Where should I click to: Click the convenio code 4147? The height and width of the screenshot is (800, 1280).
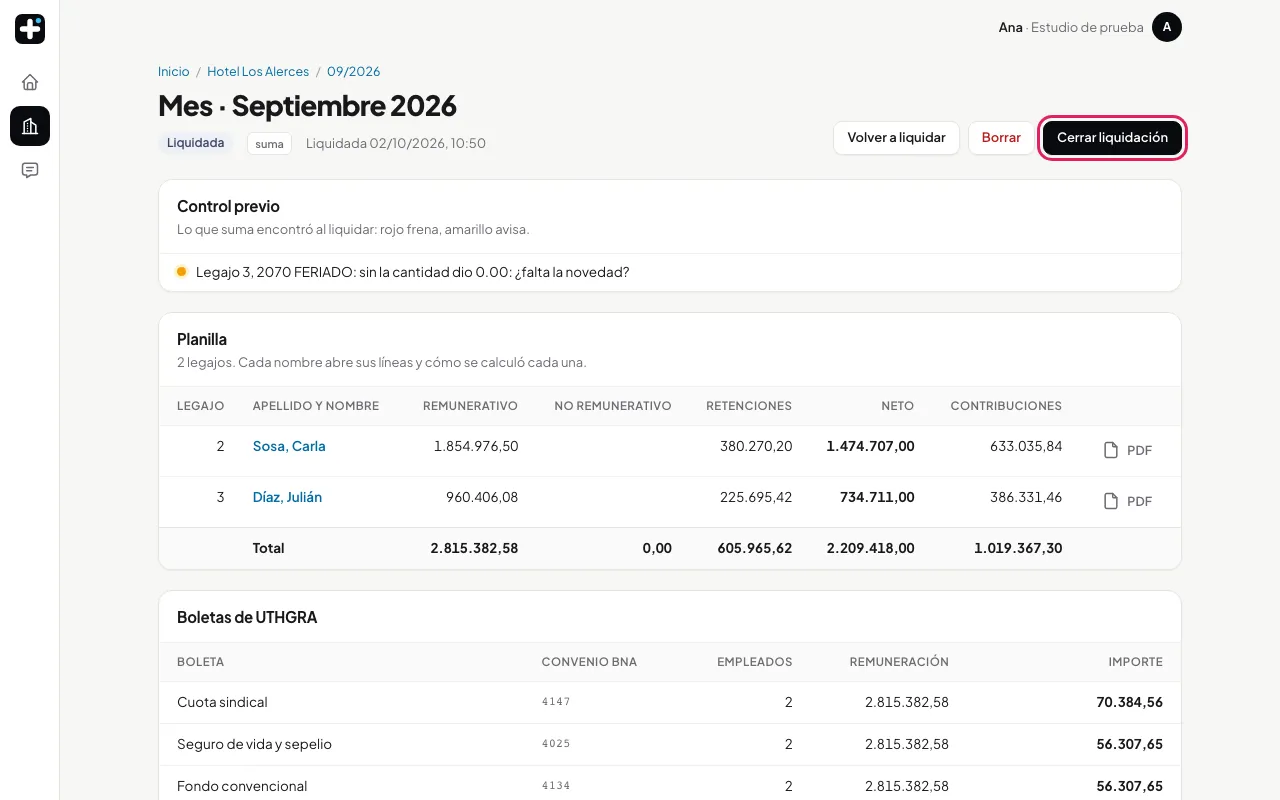click(x=556, y=702)
